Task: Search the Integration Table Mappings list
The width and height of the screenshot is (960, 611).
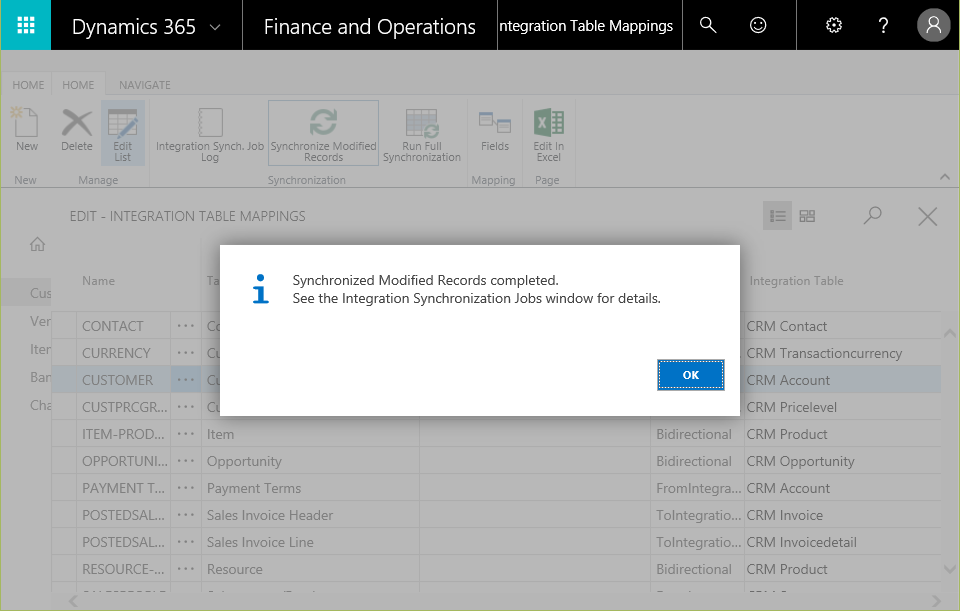Action: (872, 216)
